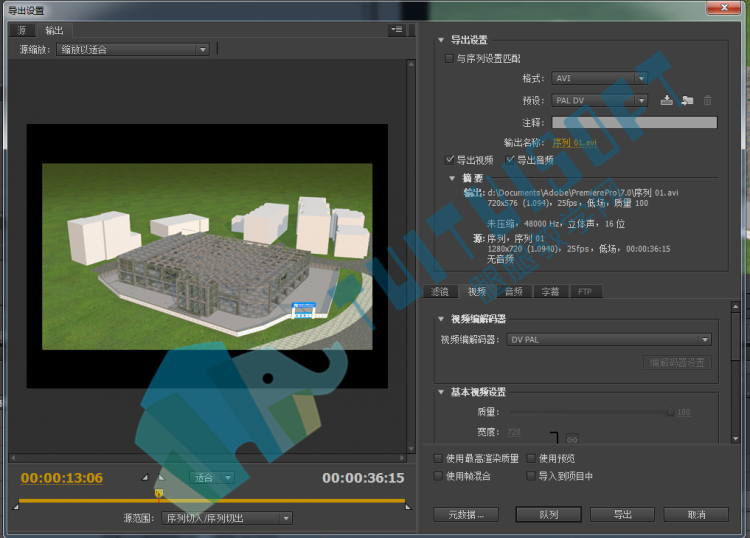This screenshot has height=538, width=750.
Task: Click the current timecode 00:00:13:06
Action: pos(62,478)
